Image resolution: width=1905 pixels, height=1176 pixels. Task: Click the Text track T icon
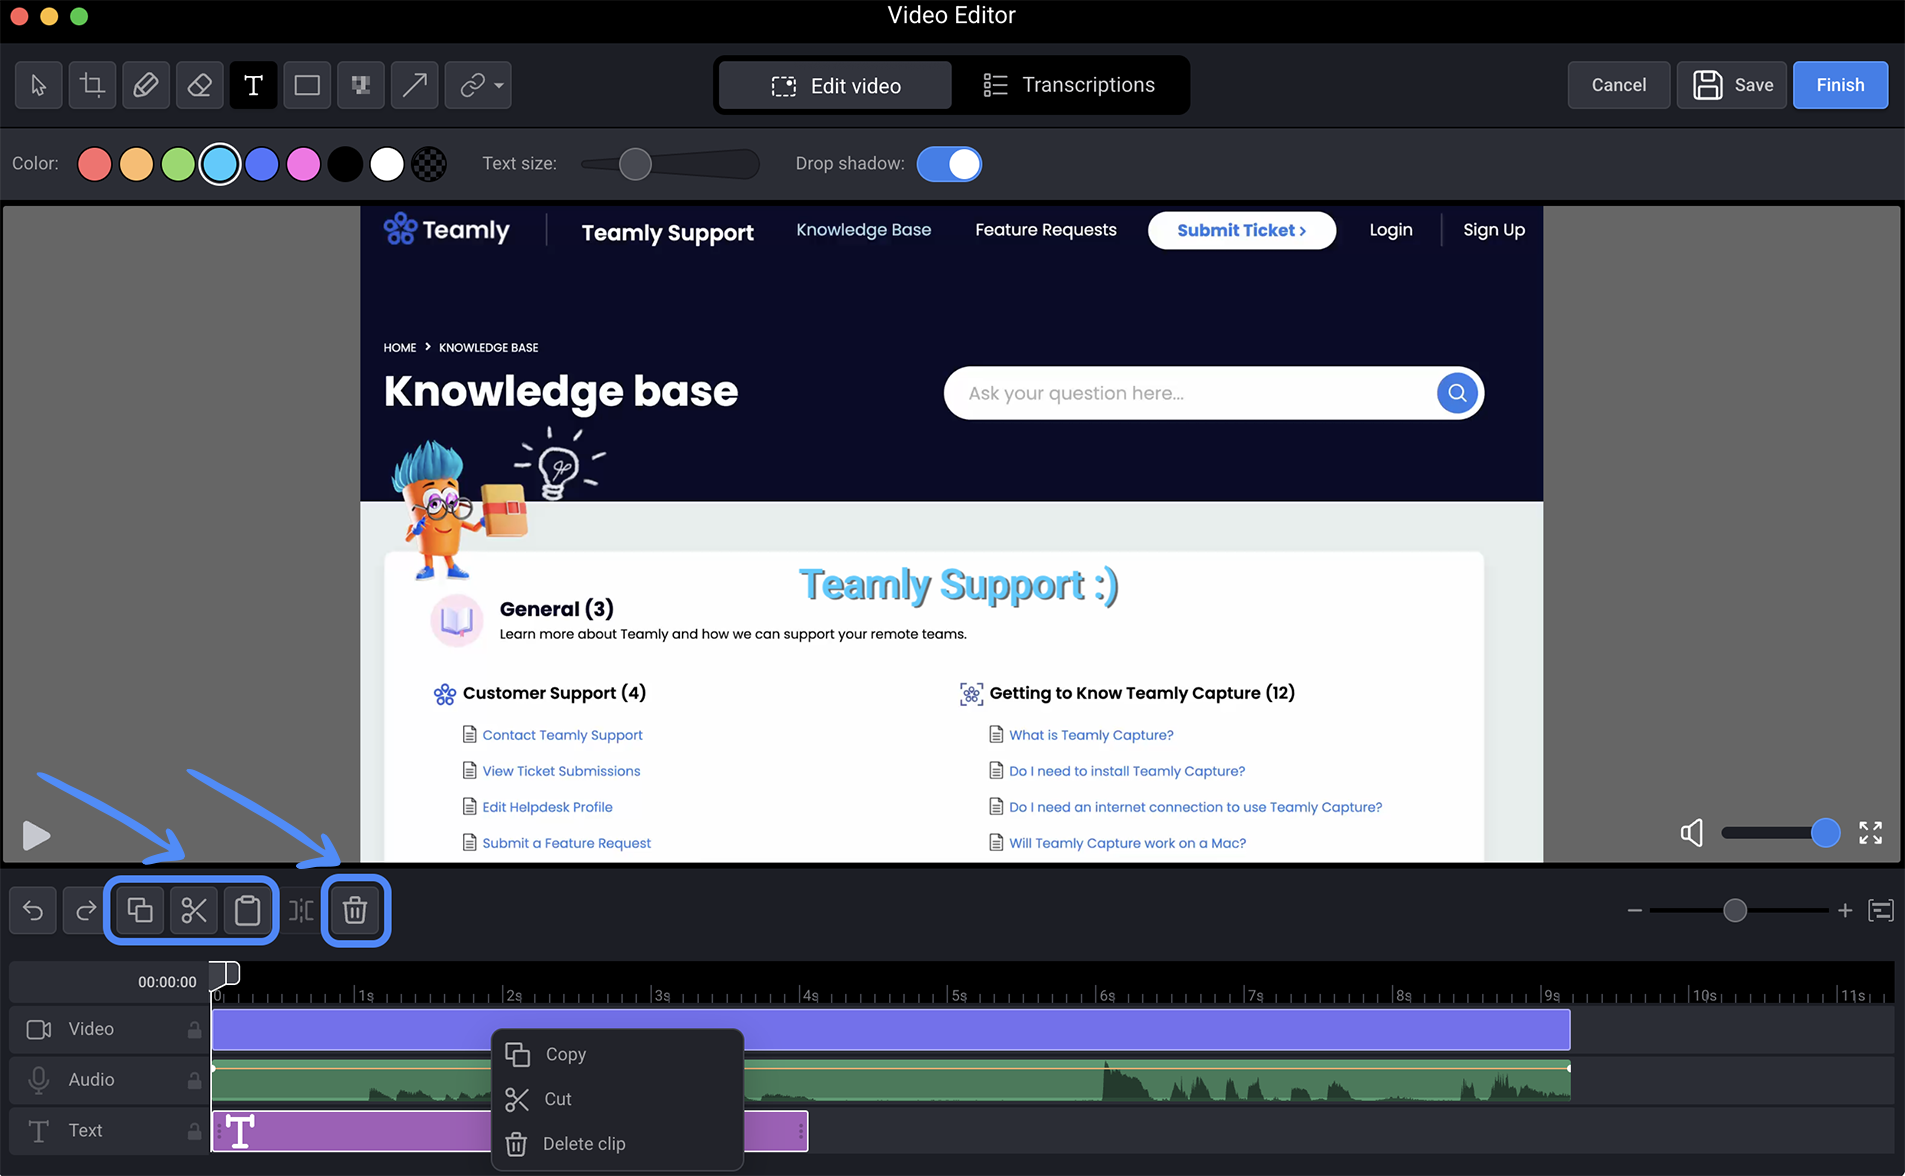tap(38, 1131)
